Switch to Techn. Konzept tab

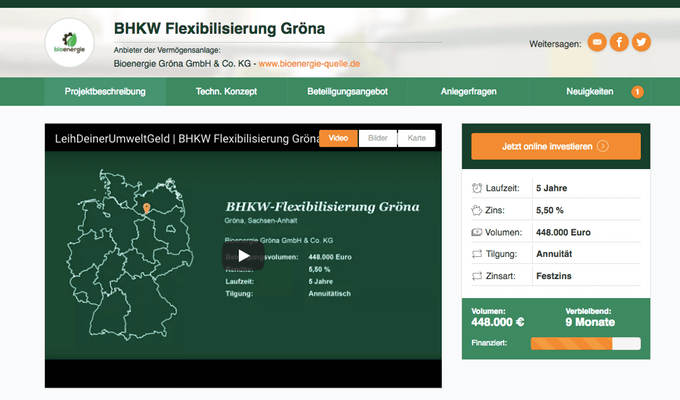pos(226,92)
